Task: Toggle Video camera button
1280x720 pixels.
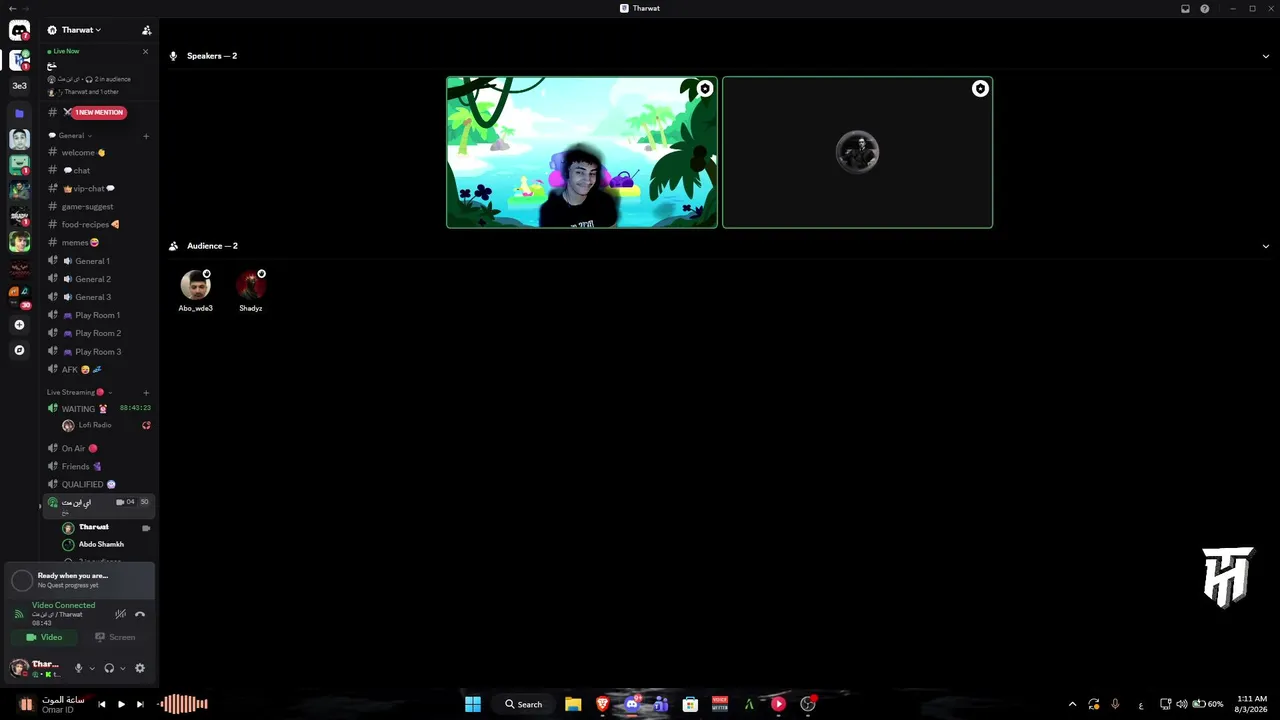Action: (x=44, y=637)
